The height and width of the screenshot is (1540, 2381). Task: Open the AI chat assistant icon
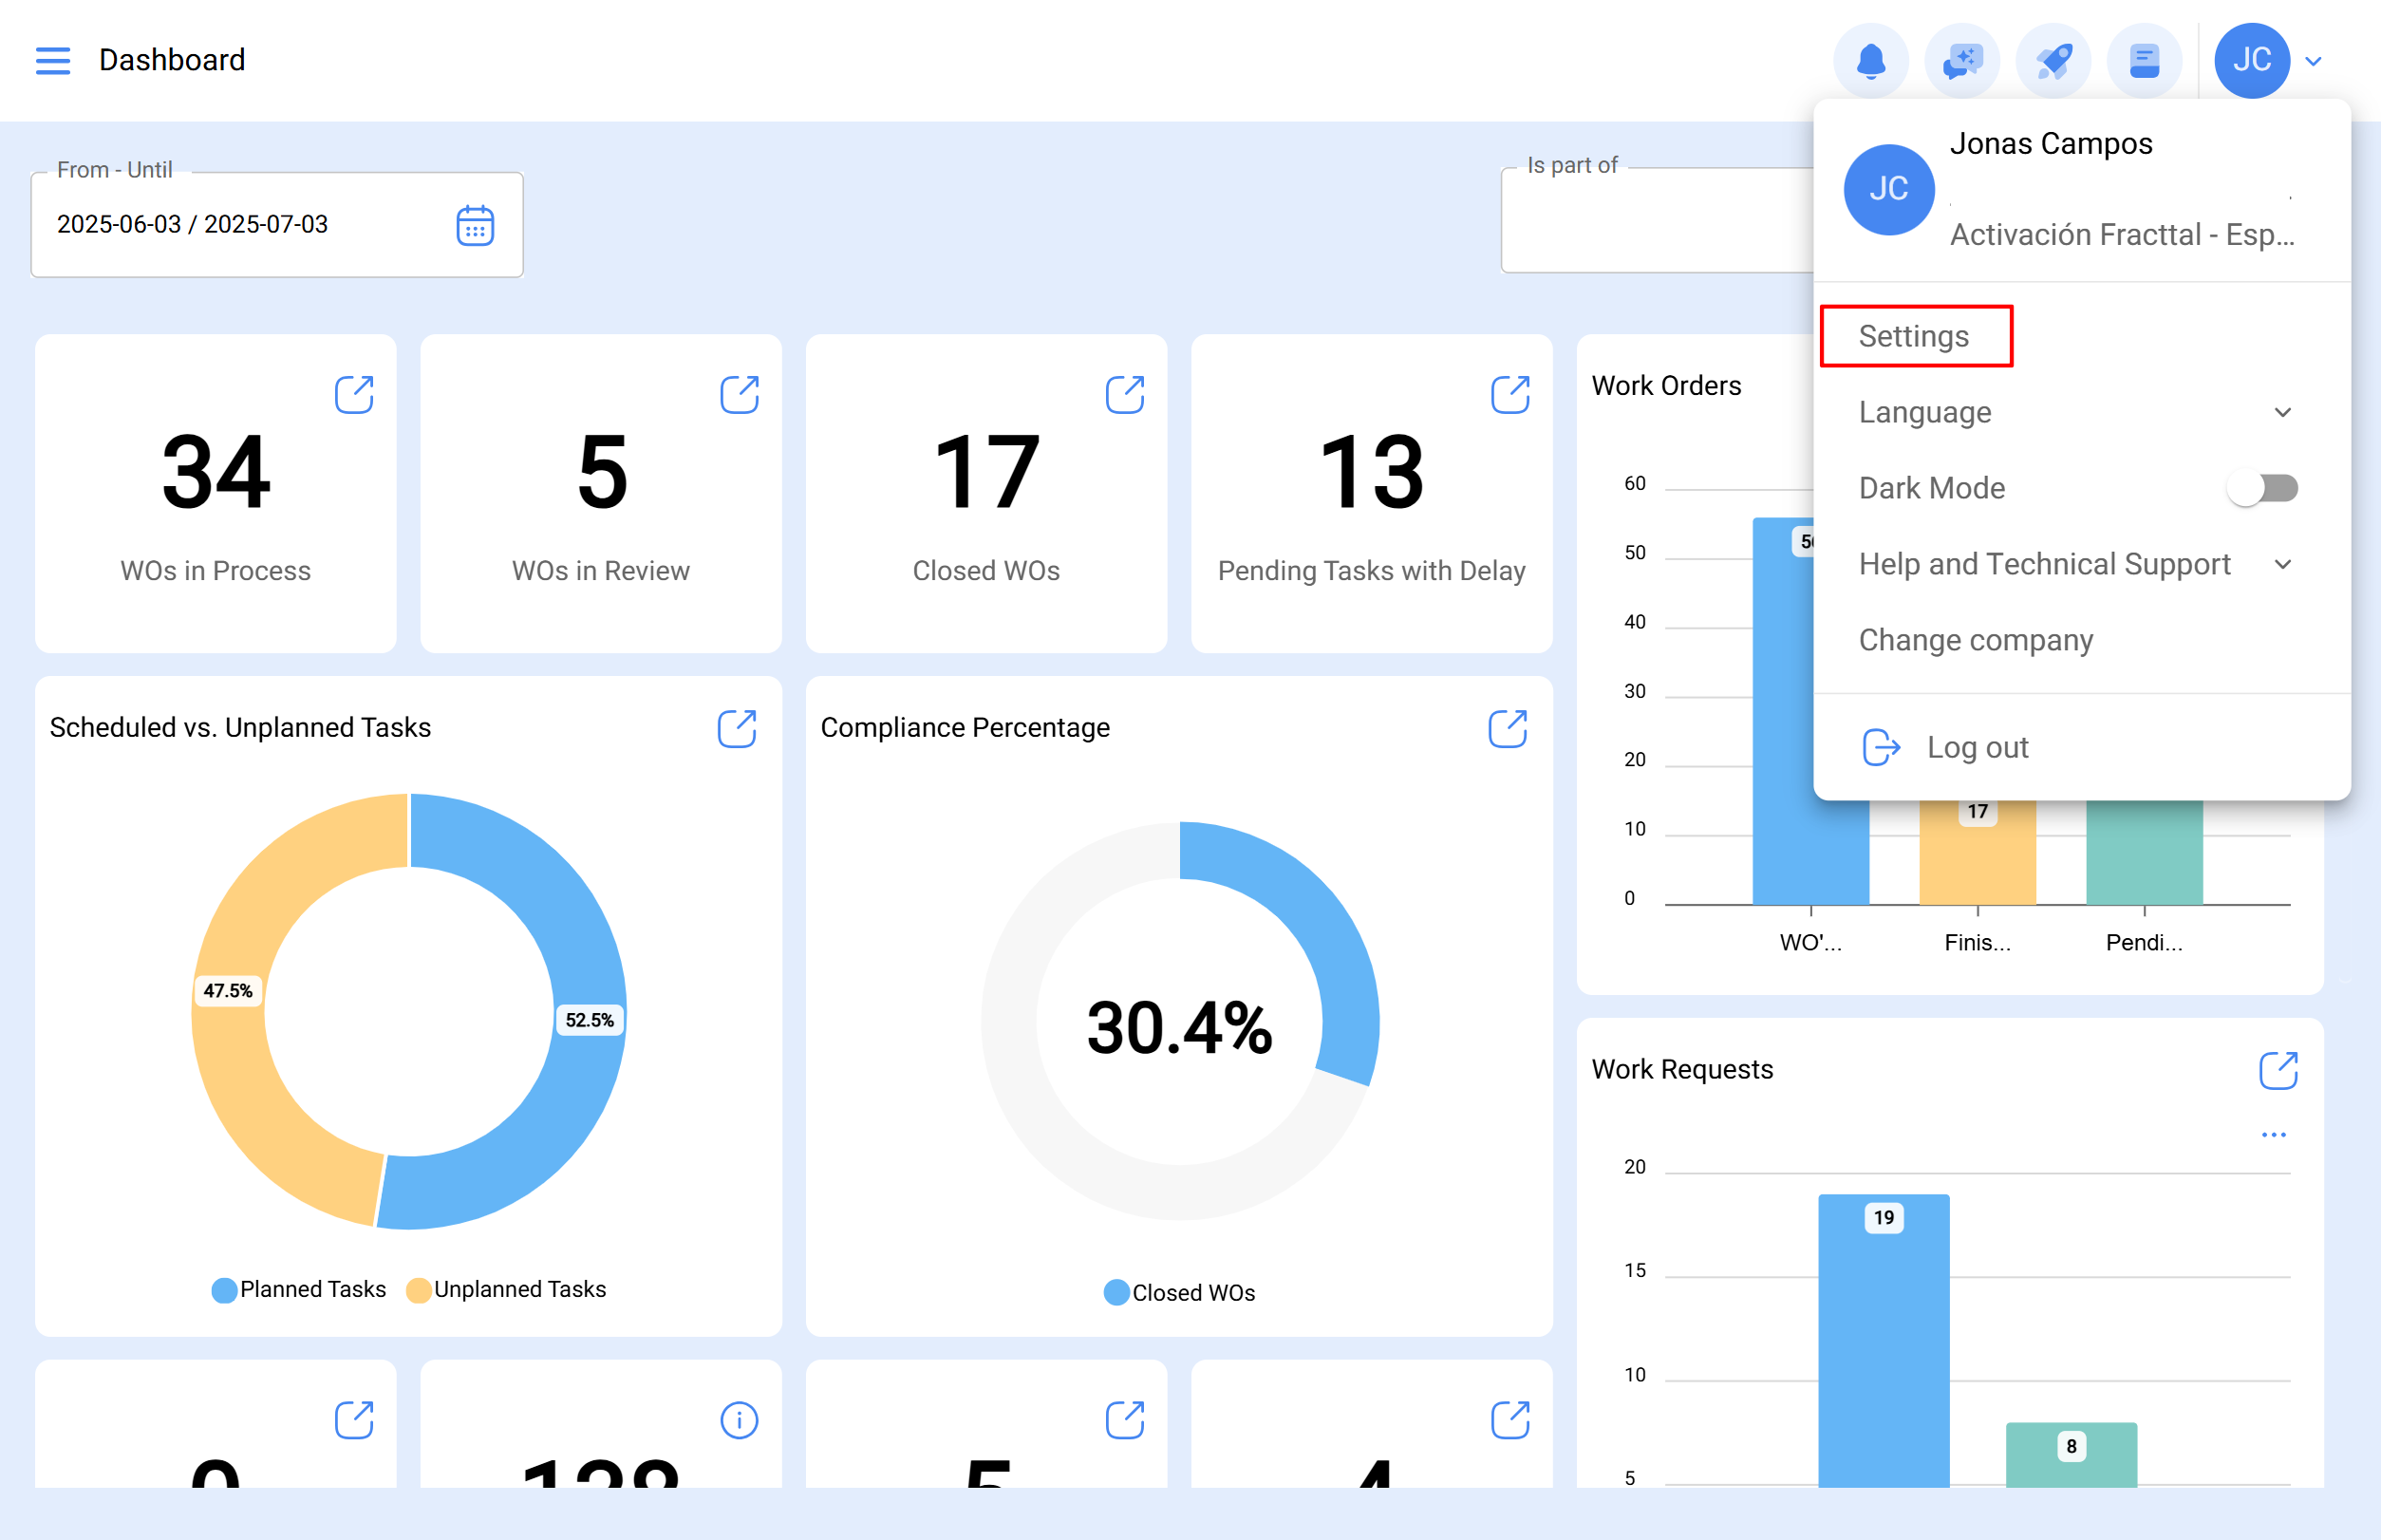coord(1961,61)
